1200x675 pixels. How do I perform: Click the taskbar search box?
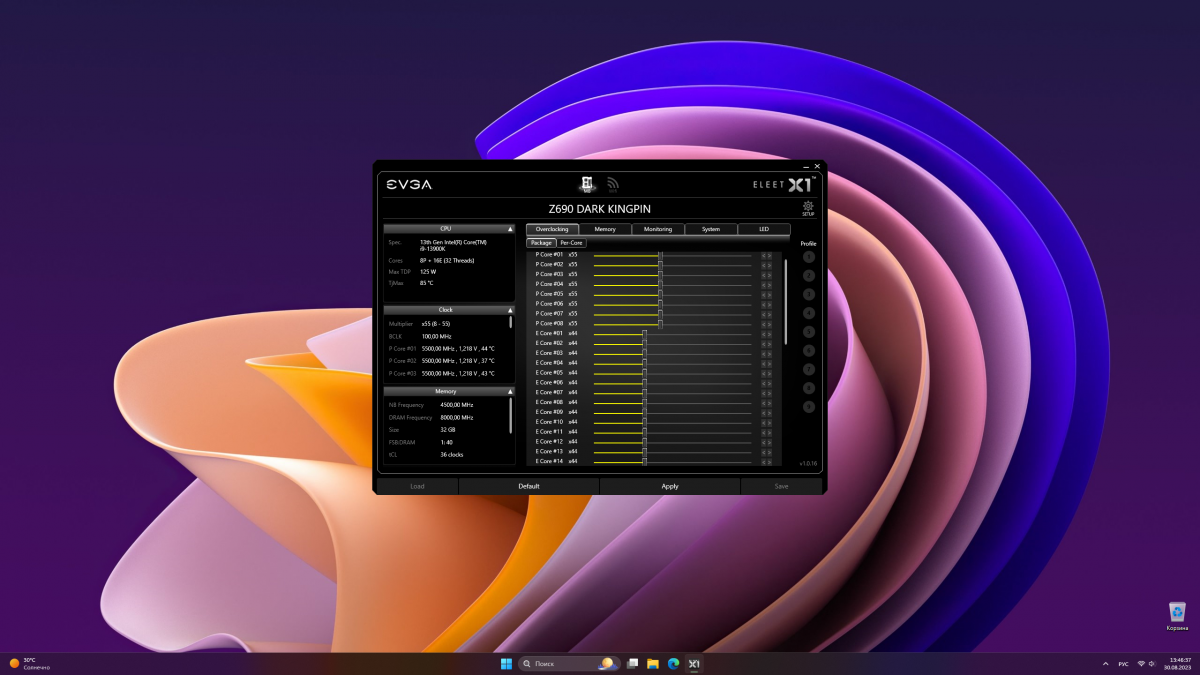[569, 663]
